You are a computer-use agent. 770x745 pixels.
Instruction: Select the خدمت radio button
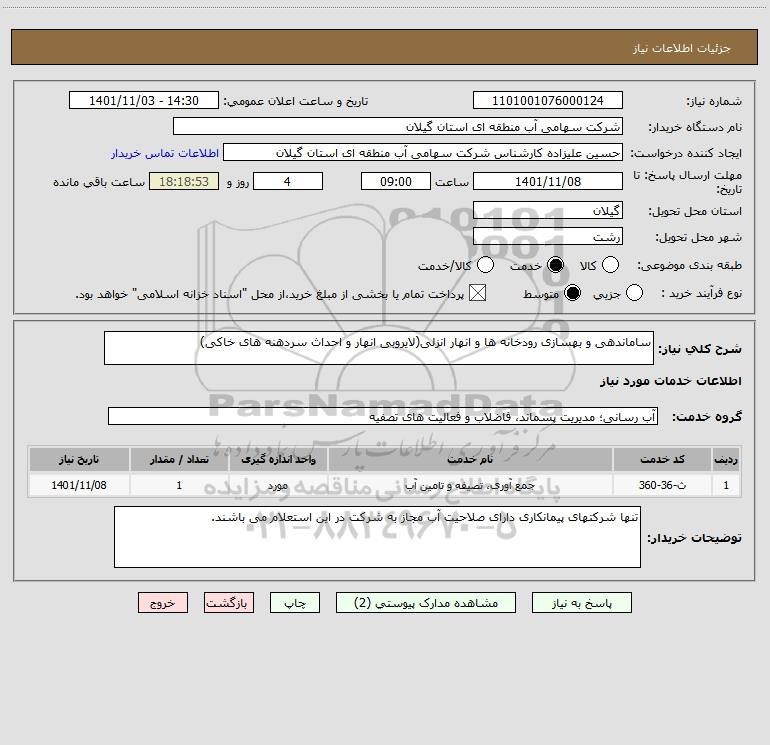click(x=555, y=265)
